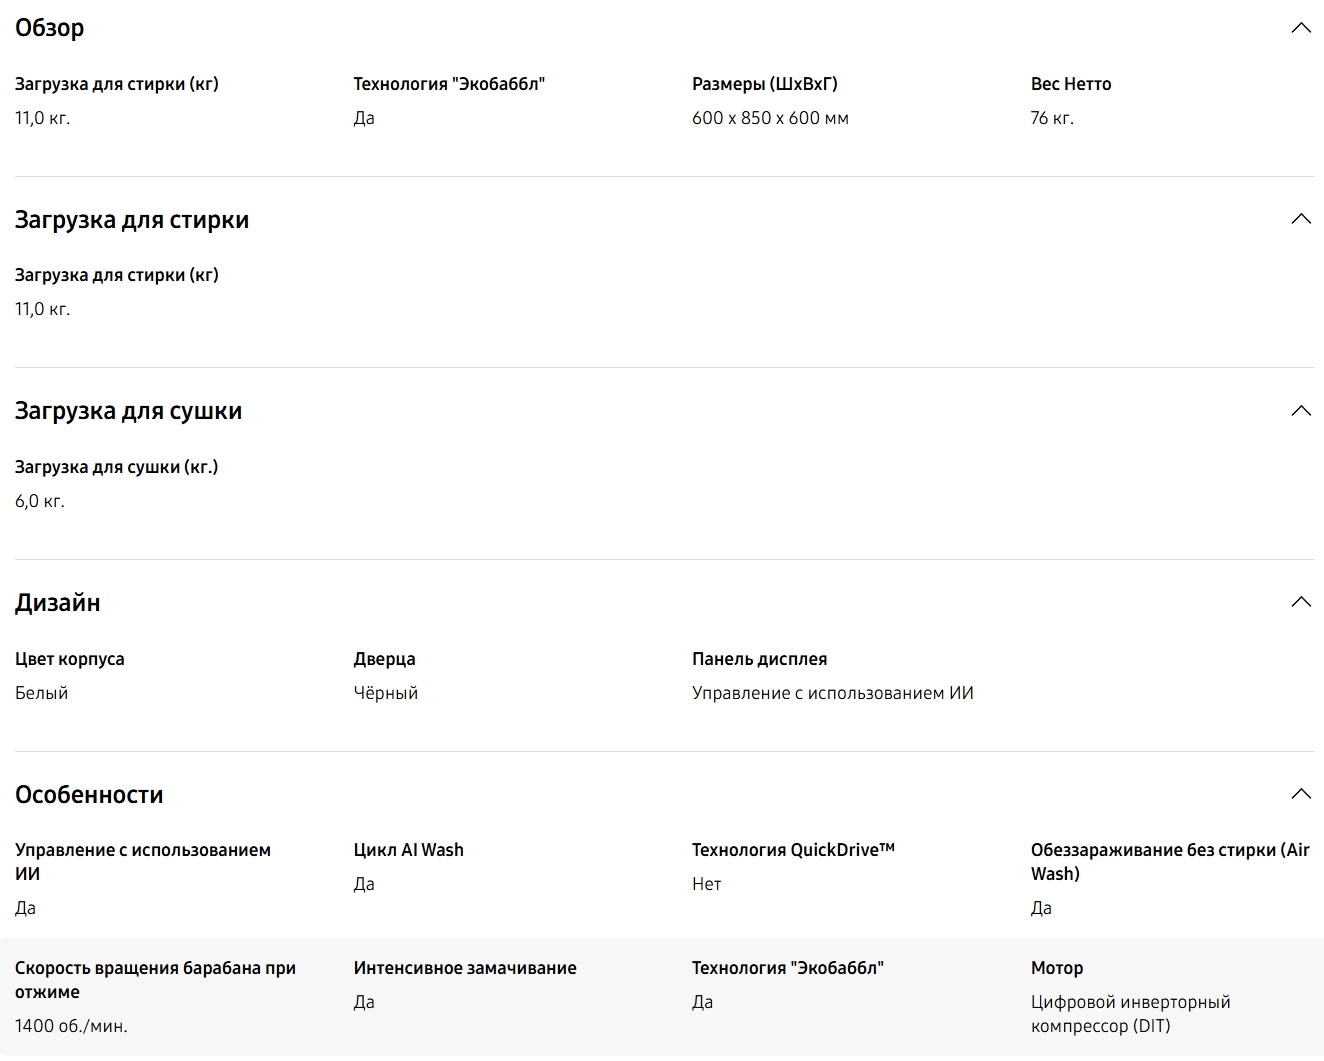Viewport: 1324px width, 1061px height.
Task: Click the Дизайн section heading
Action: coord(58,603)
